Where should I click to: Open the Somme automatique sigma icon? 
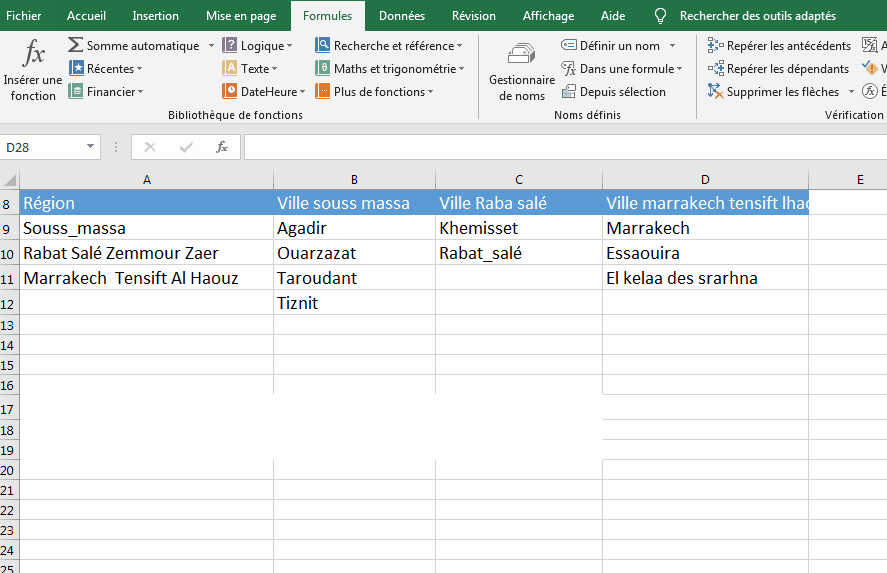click(75, 45)
